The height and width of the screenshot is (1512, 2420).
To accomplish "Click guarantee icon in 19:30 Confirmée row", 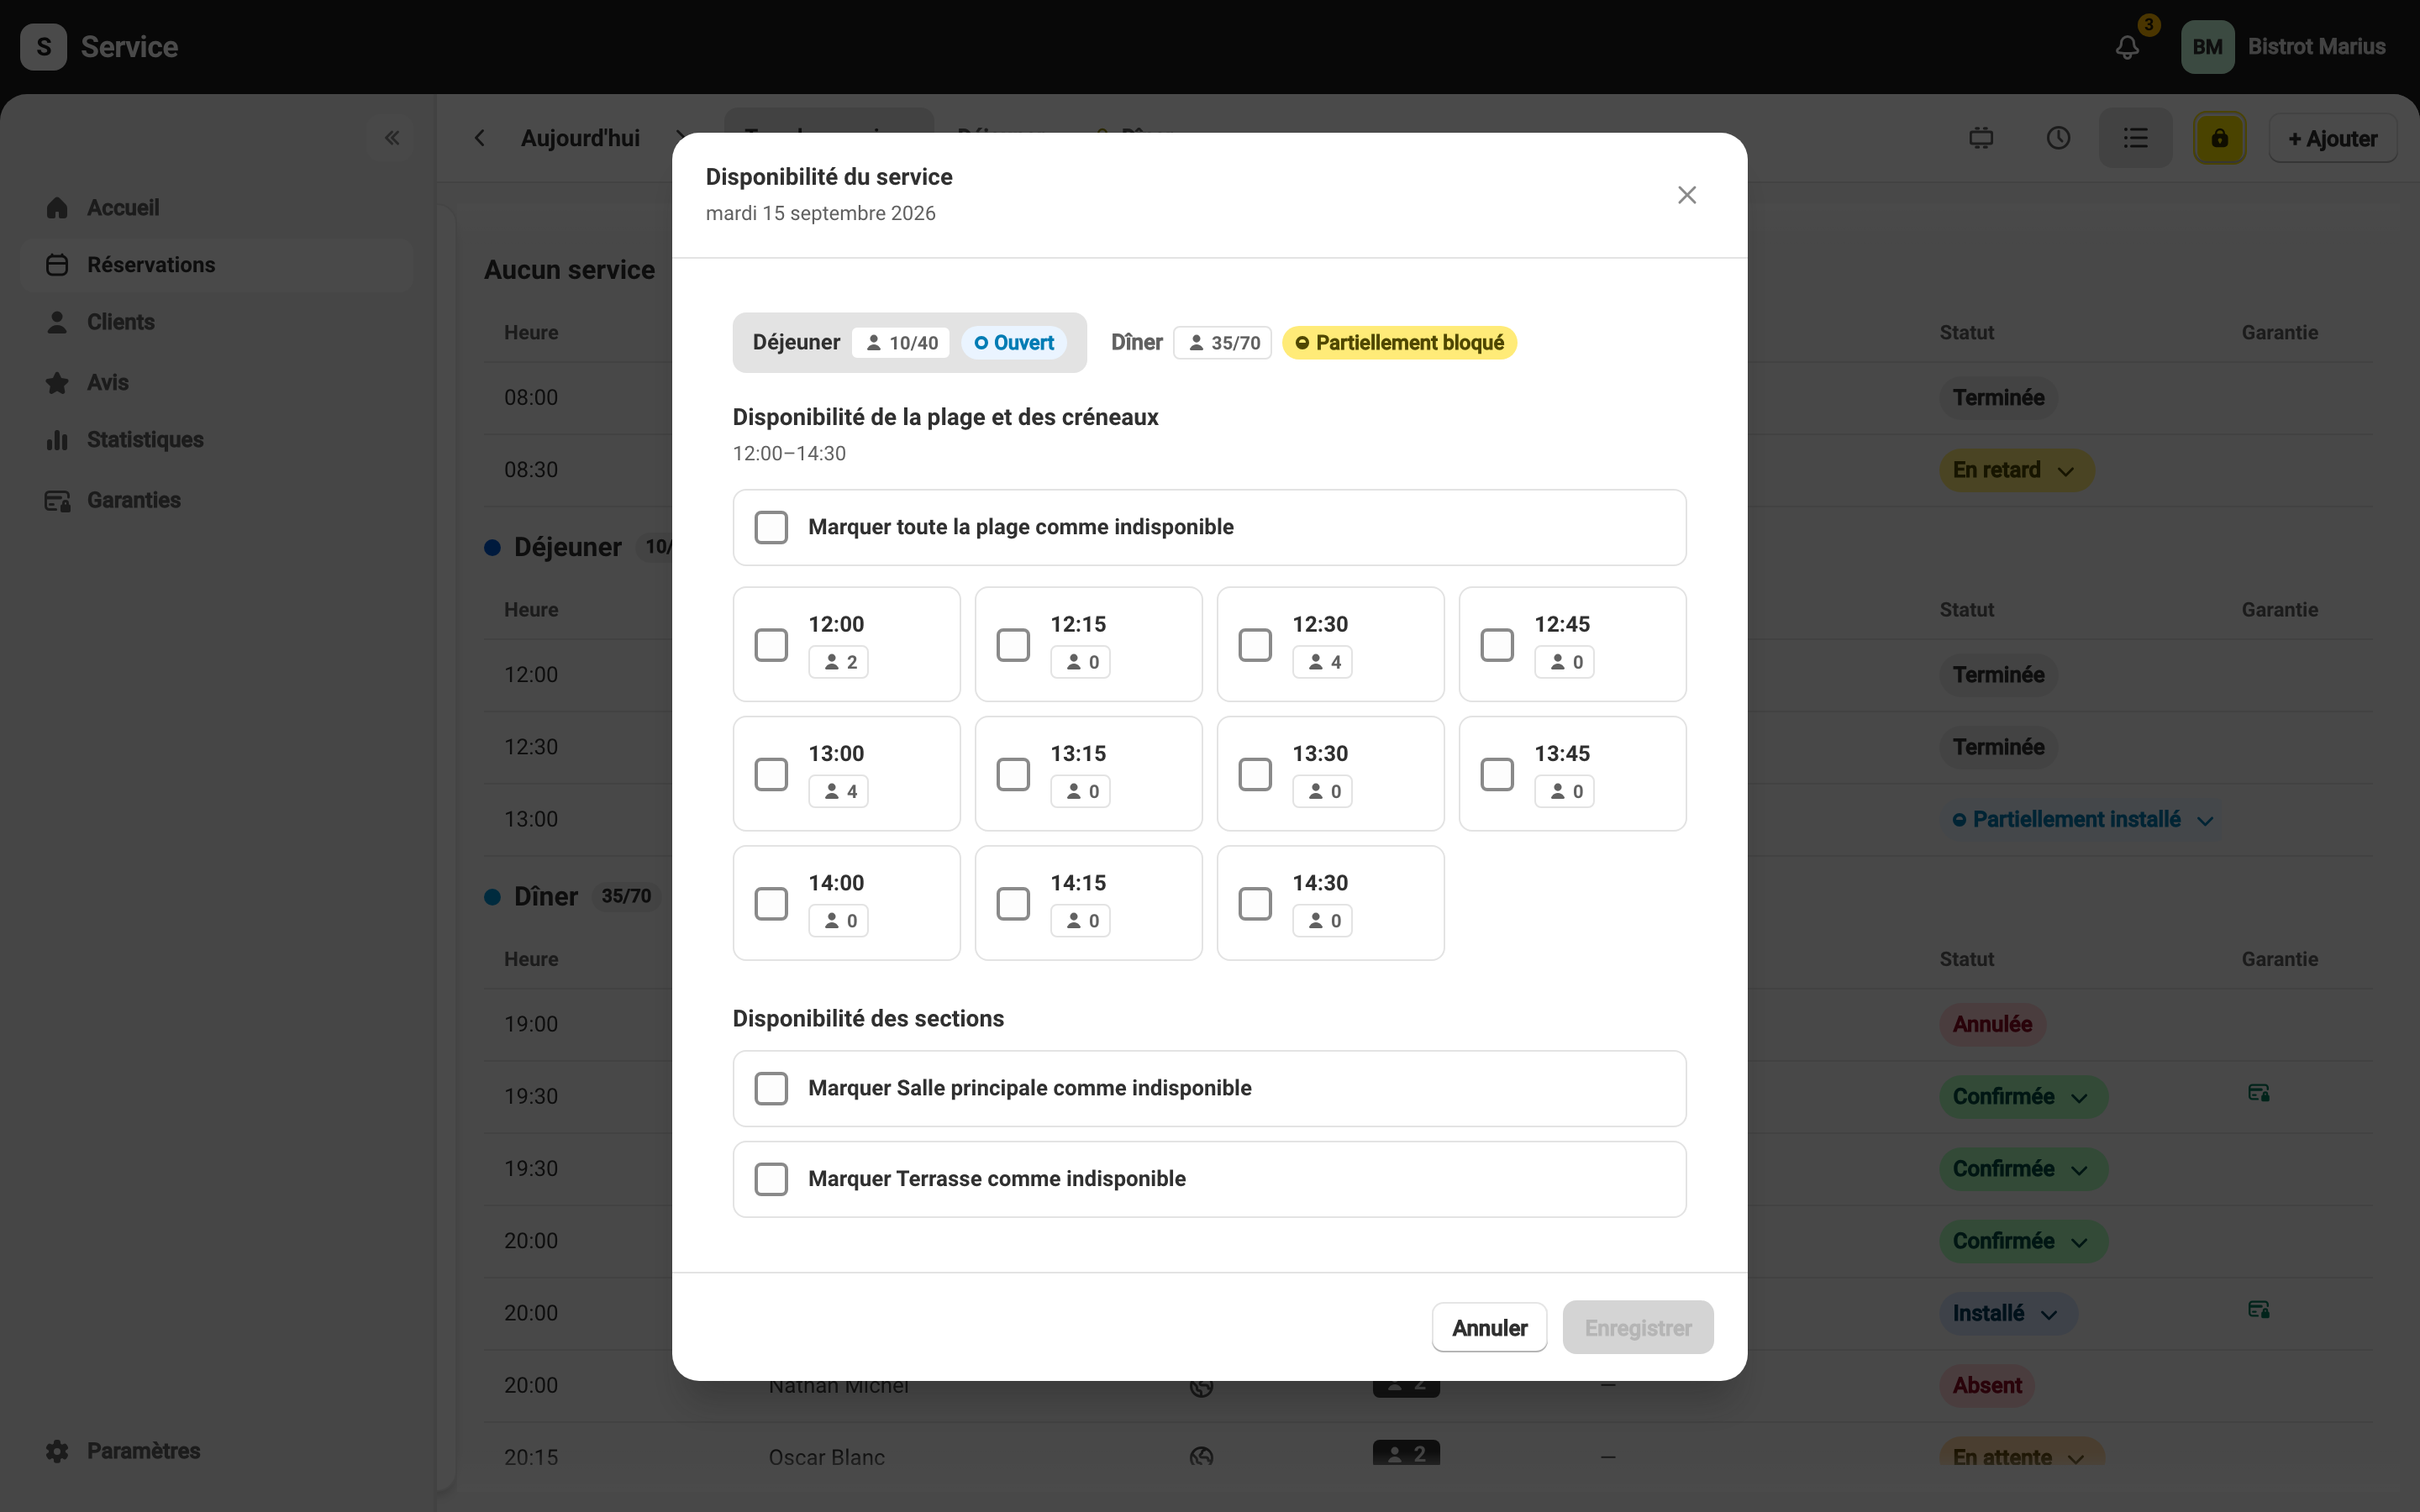I will pyautogui.click(x=2258, y=1093).
